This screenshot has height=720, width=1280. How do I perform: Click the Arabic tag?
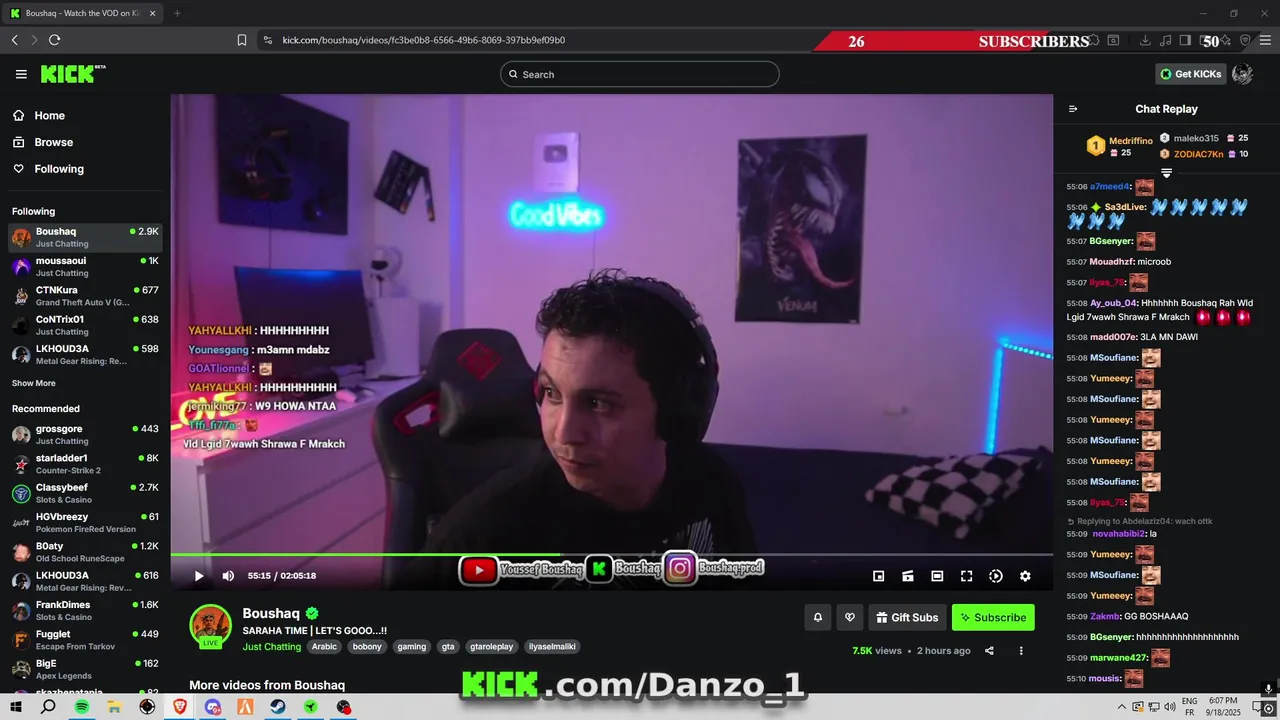click(324, 647)
